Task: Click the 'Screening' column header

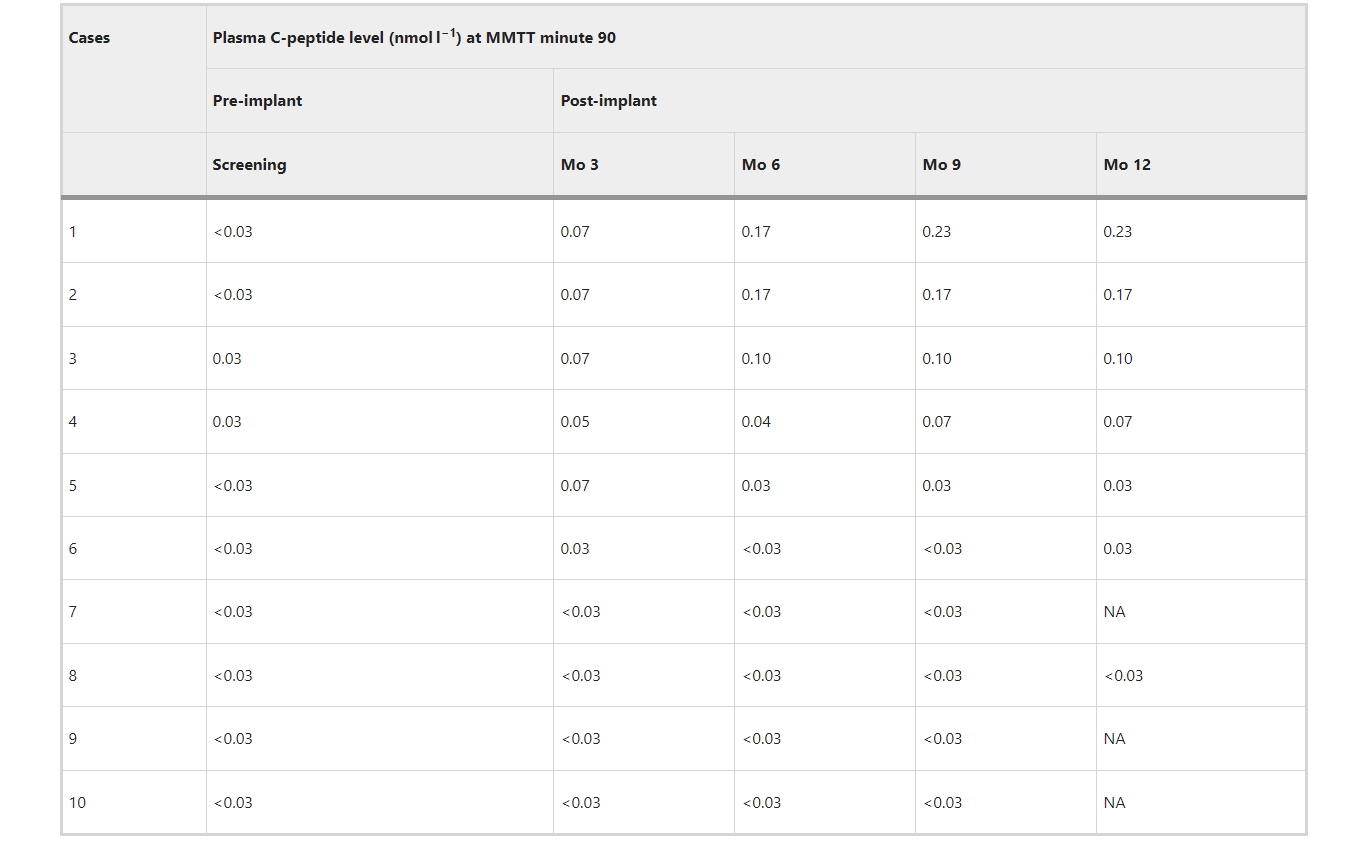Action: [x=249, y=165]
